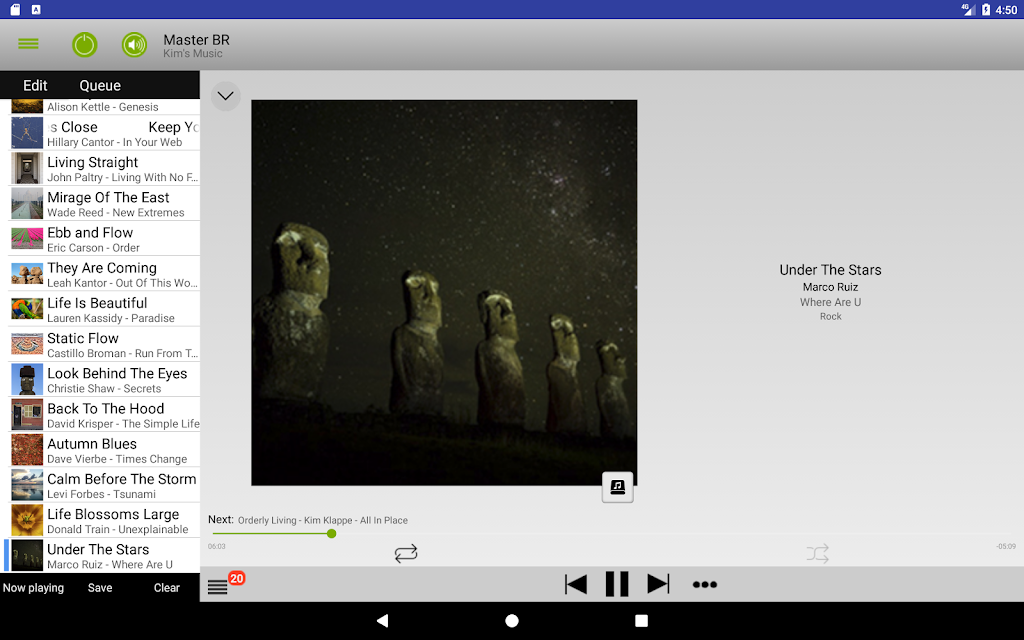Save the current queue
The height and width of the screenshot is (640, 1024).
[x=100, y=588]
